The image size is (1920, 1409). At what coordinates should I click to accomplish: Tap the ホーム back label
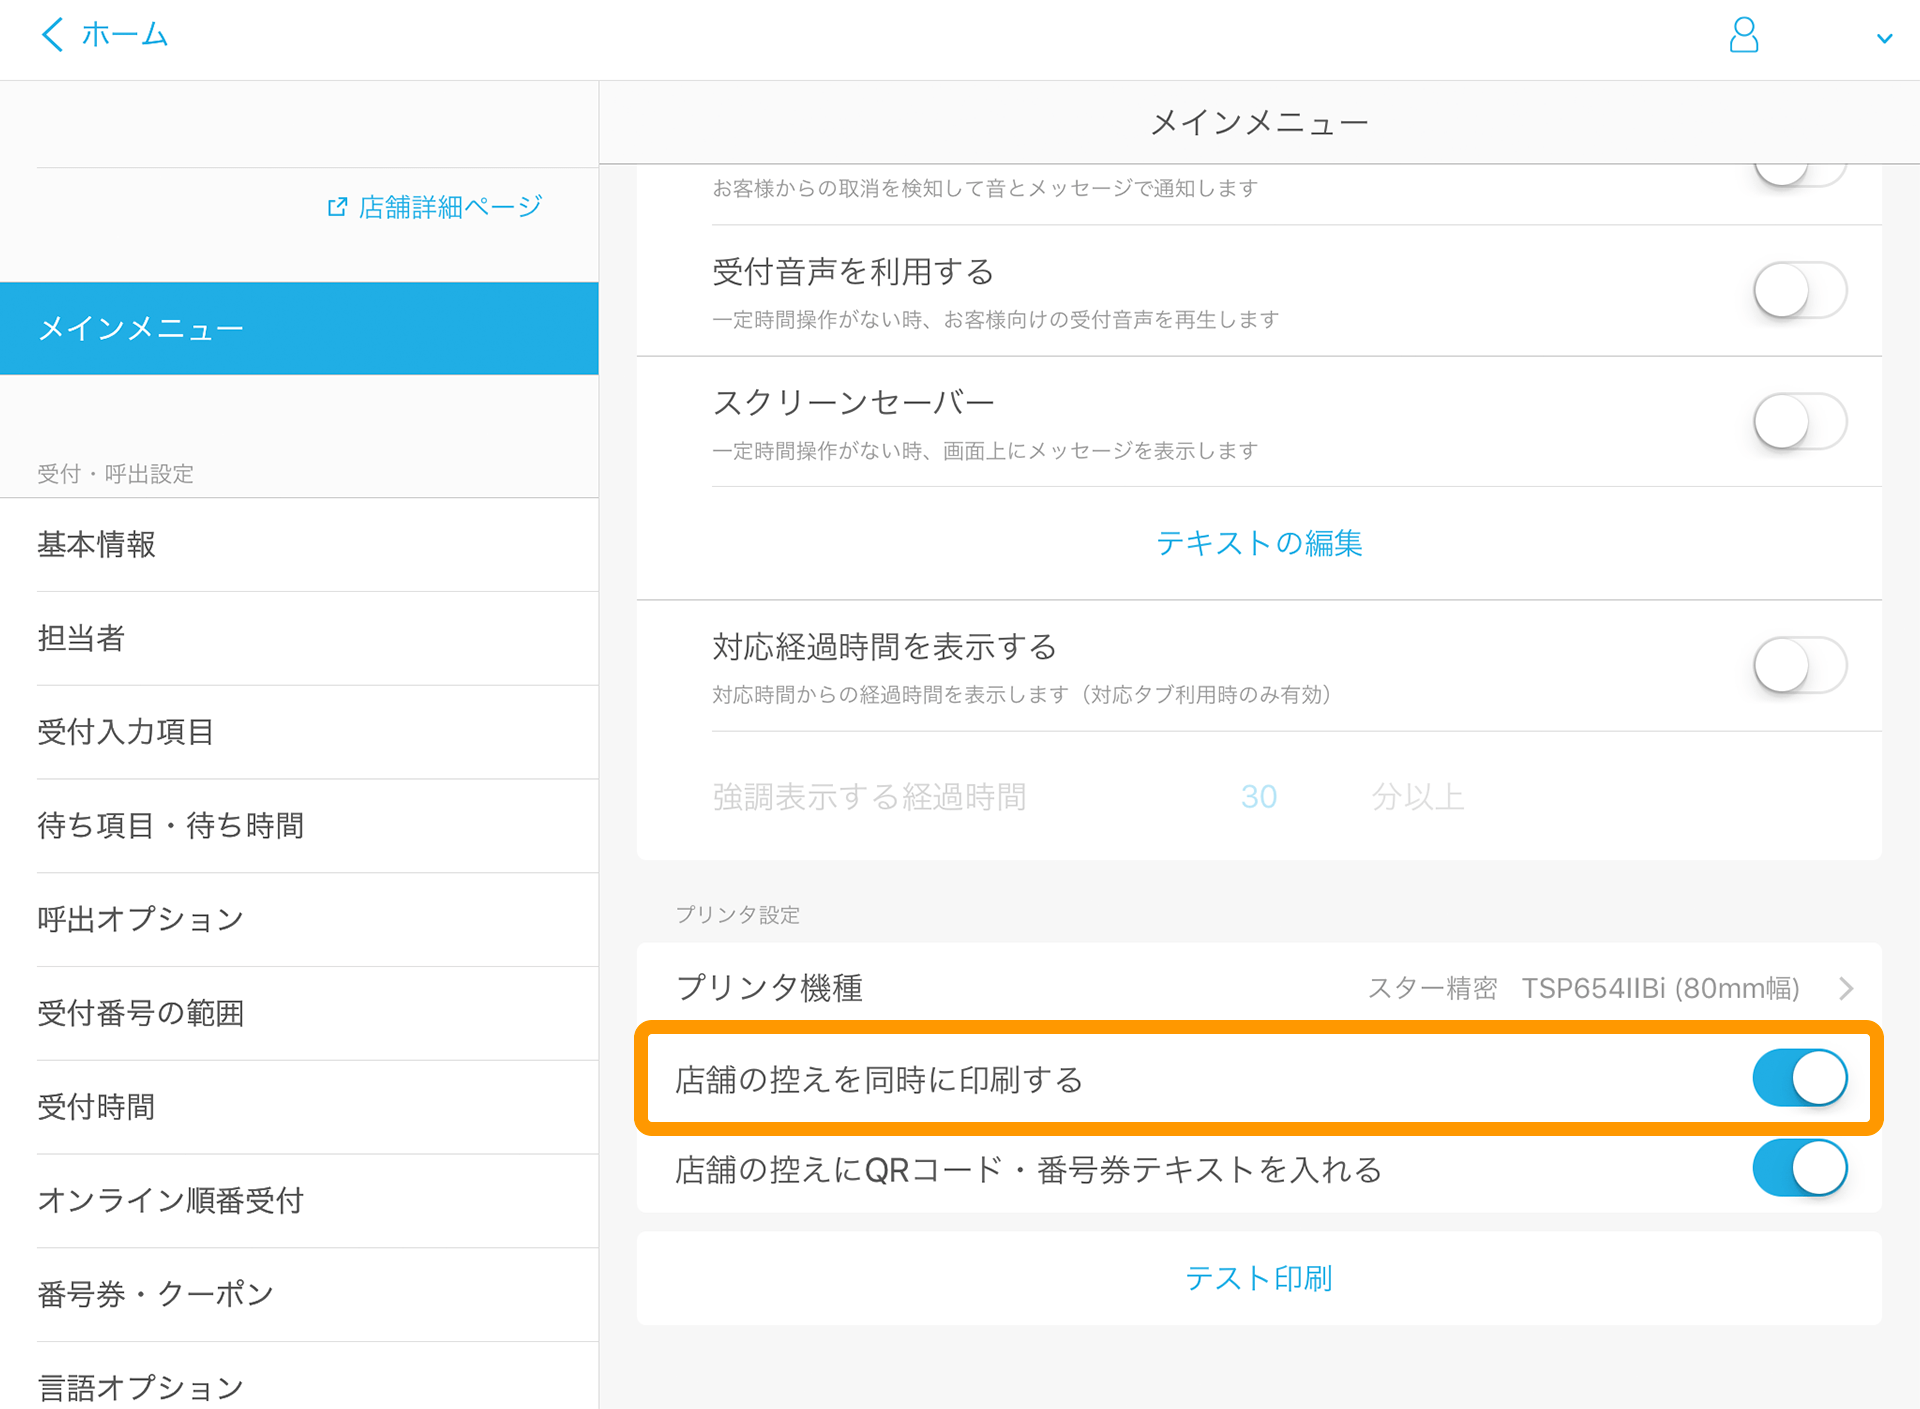tap(124, 34)
